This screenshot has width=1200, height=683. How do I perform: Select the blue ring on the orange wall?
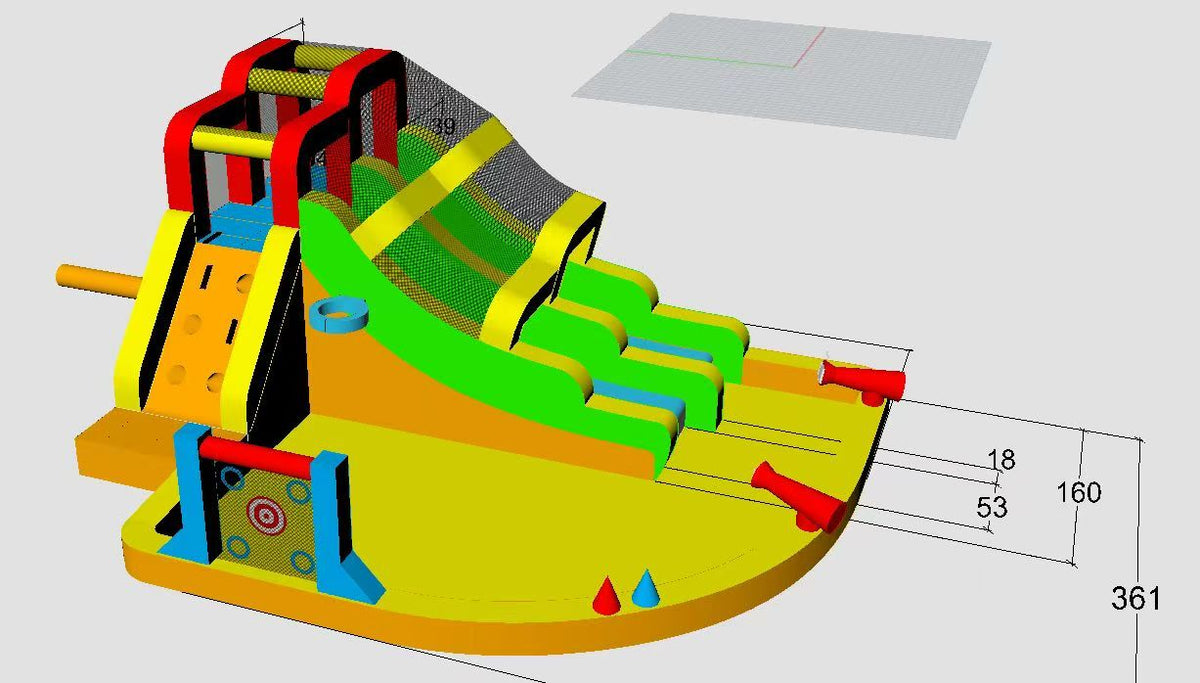click(x=340, y=313)
